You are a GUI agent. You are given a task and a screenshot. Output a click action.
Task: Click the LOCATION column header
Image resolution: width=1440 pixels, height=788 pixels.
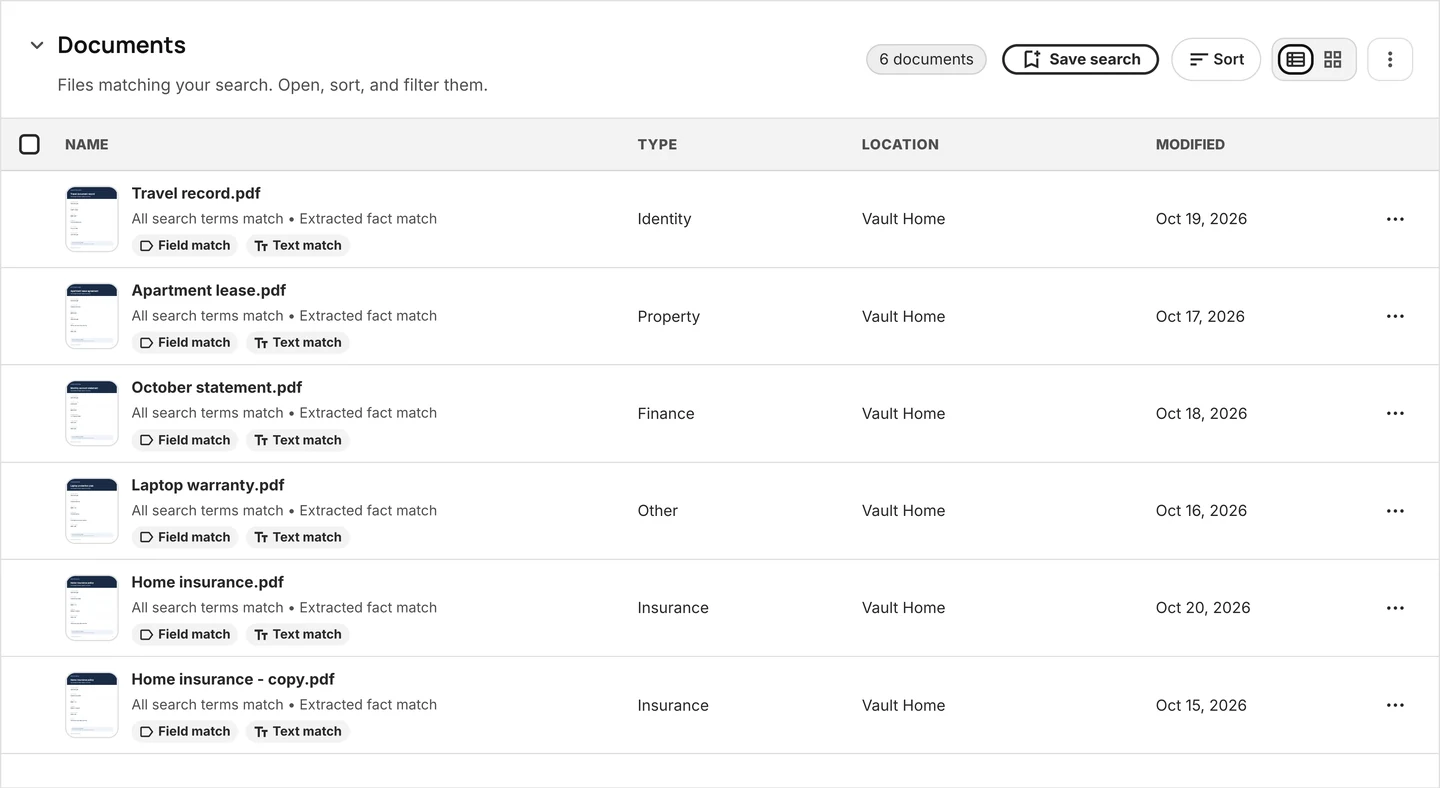(900, 144)
